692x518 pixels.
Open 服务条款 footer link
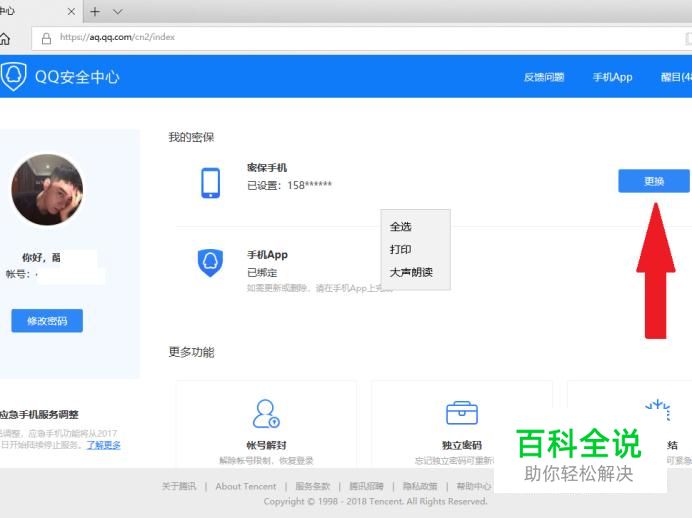(312, 486)
